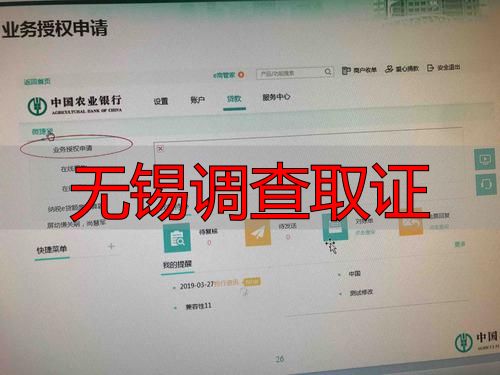The width and height of the screenshot is (500, 375).
Task: Select the 快捷菜单 tab
Action: pos(52,250)
